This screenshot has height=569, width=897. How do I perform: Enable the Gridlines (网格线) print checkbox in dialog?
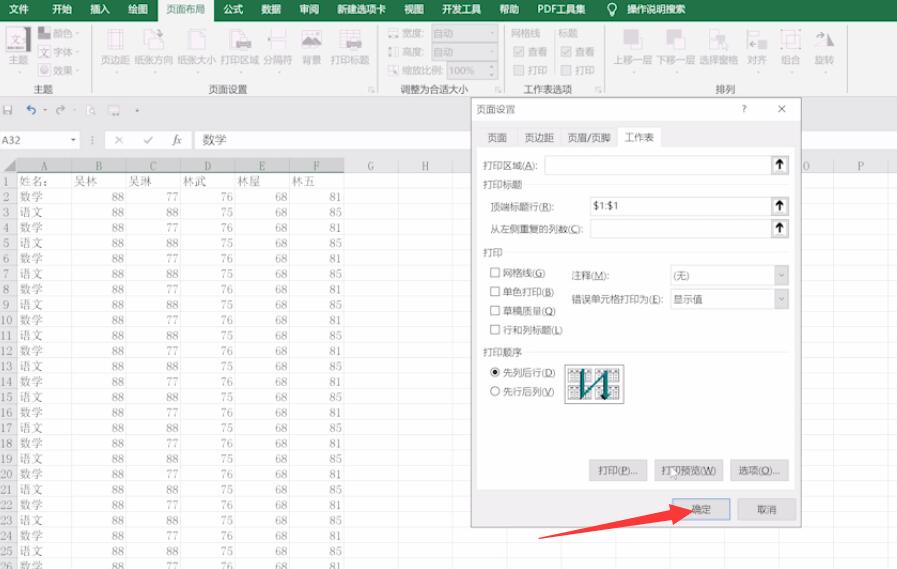pyautogui.click(x=495, y=273)
